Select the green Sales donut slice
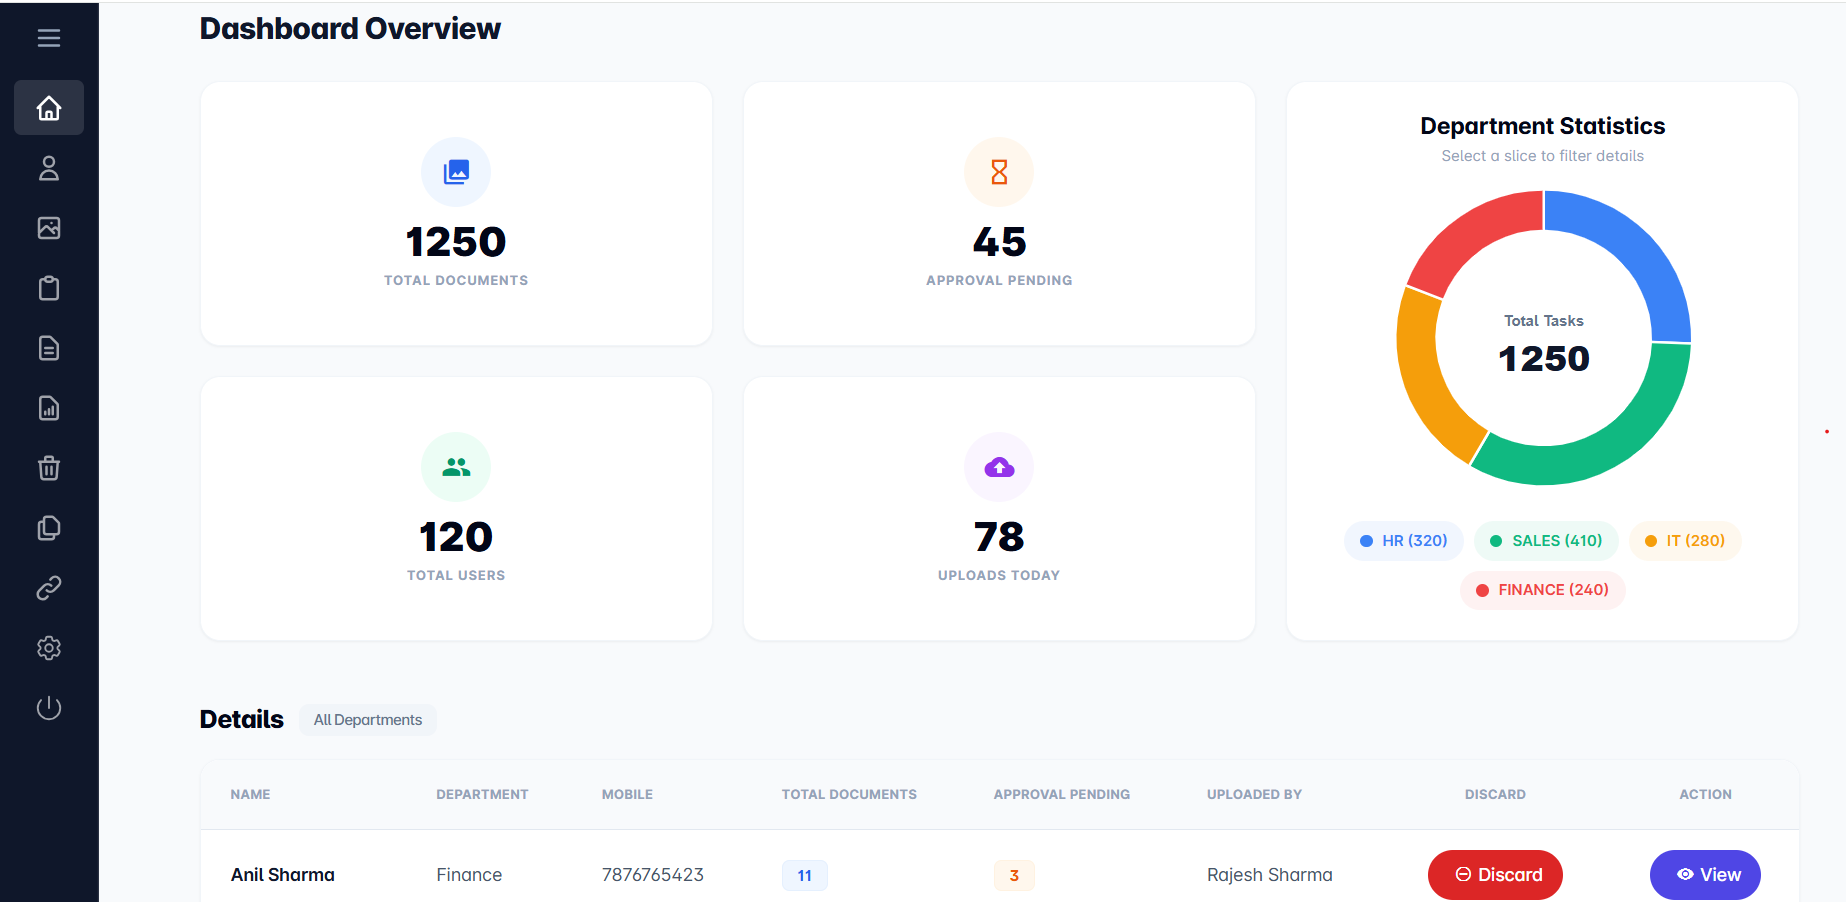 [1607, 448]
